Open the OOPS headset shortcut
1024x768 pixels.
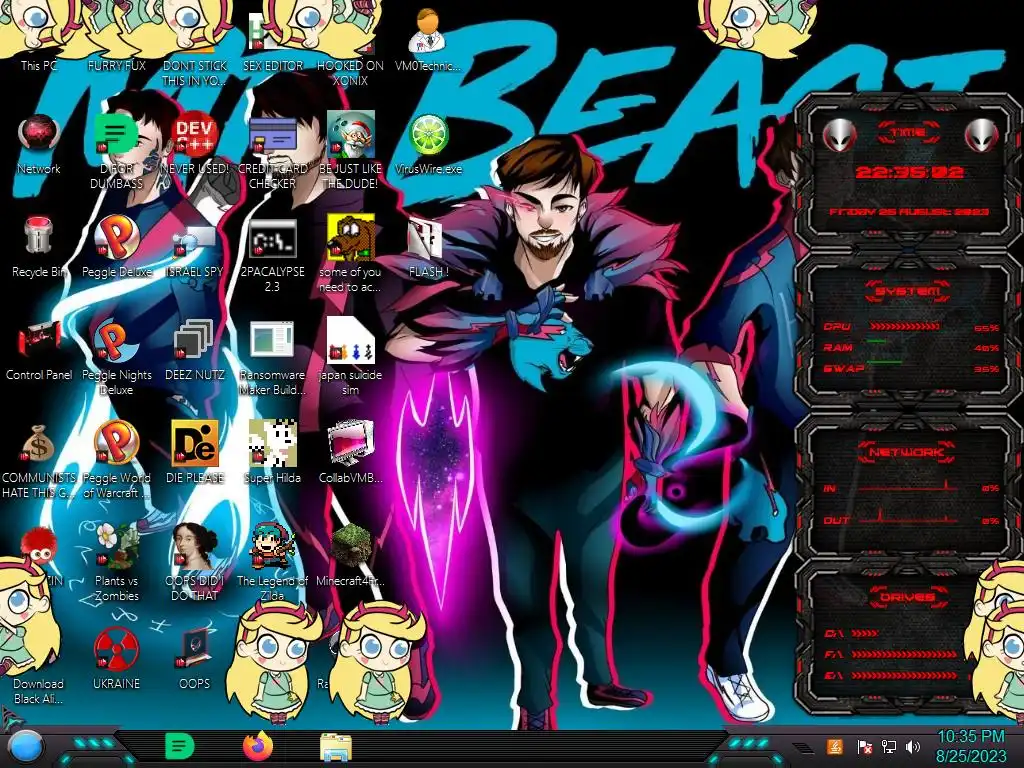(x=195, y=658)
